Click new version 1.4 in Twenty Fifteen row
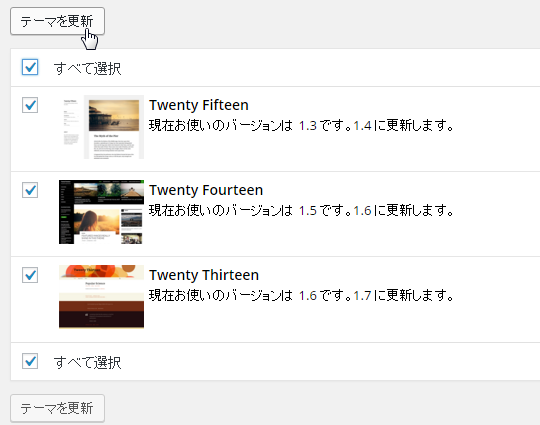This screenshot has height=425, width=540. [362, 126]
